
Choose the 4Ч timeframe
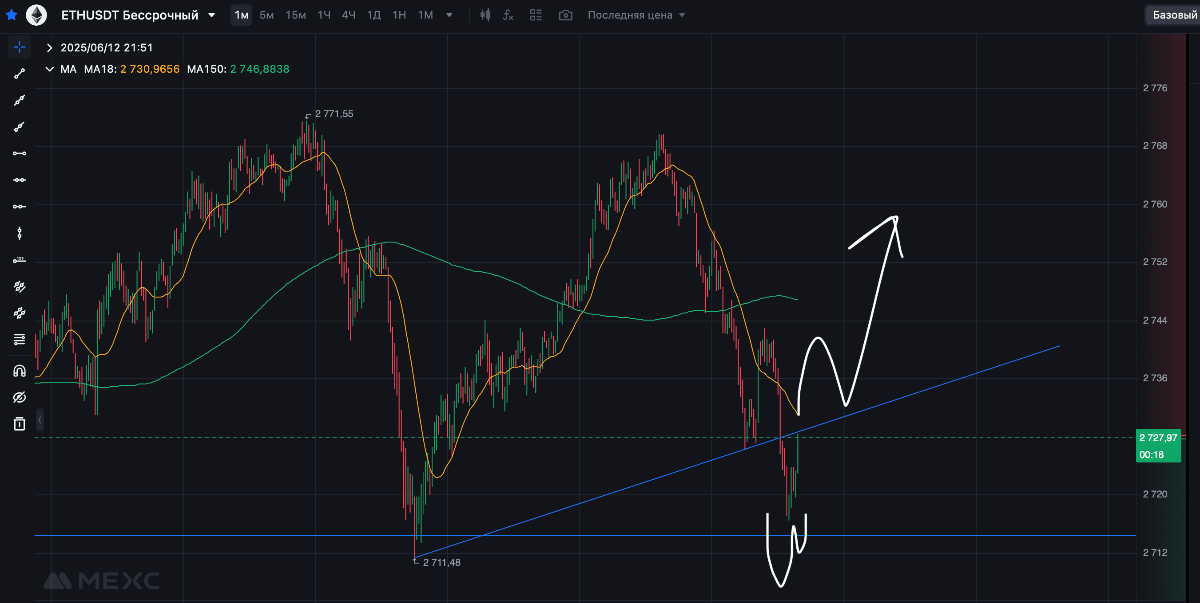click(349, 15)
